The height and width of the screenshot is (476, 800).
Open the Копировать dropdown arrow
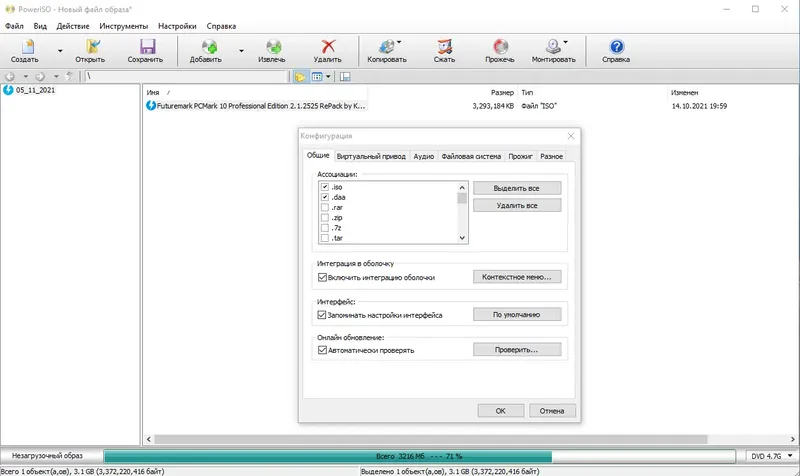pyautogui.click(x=399, y=42)
